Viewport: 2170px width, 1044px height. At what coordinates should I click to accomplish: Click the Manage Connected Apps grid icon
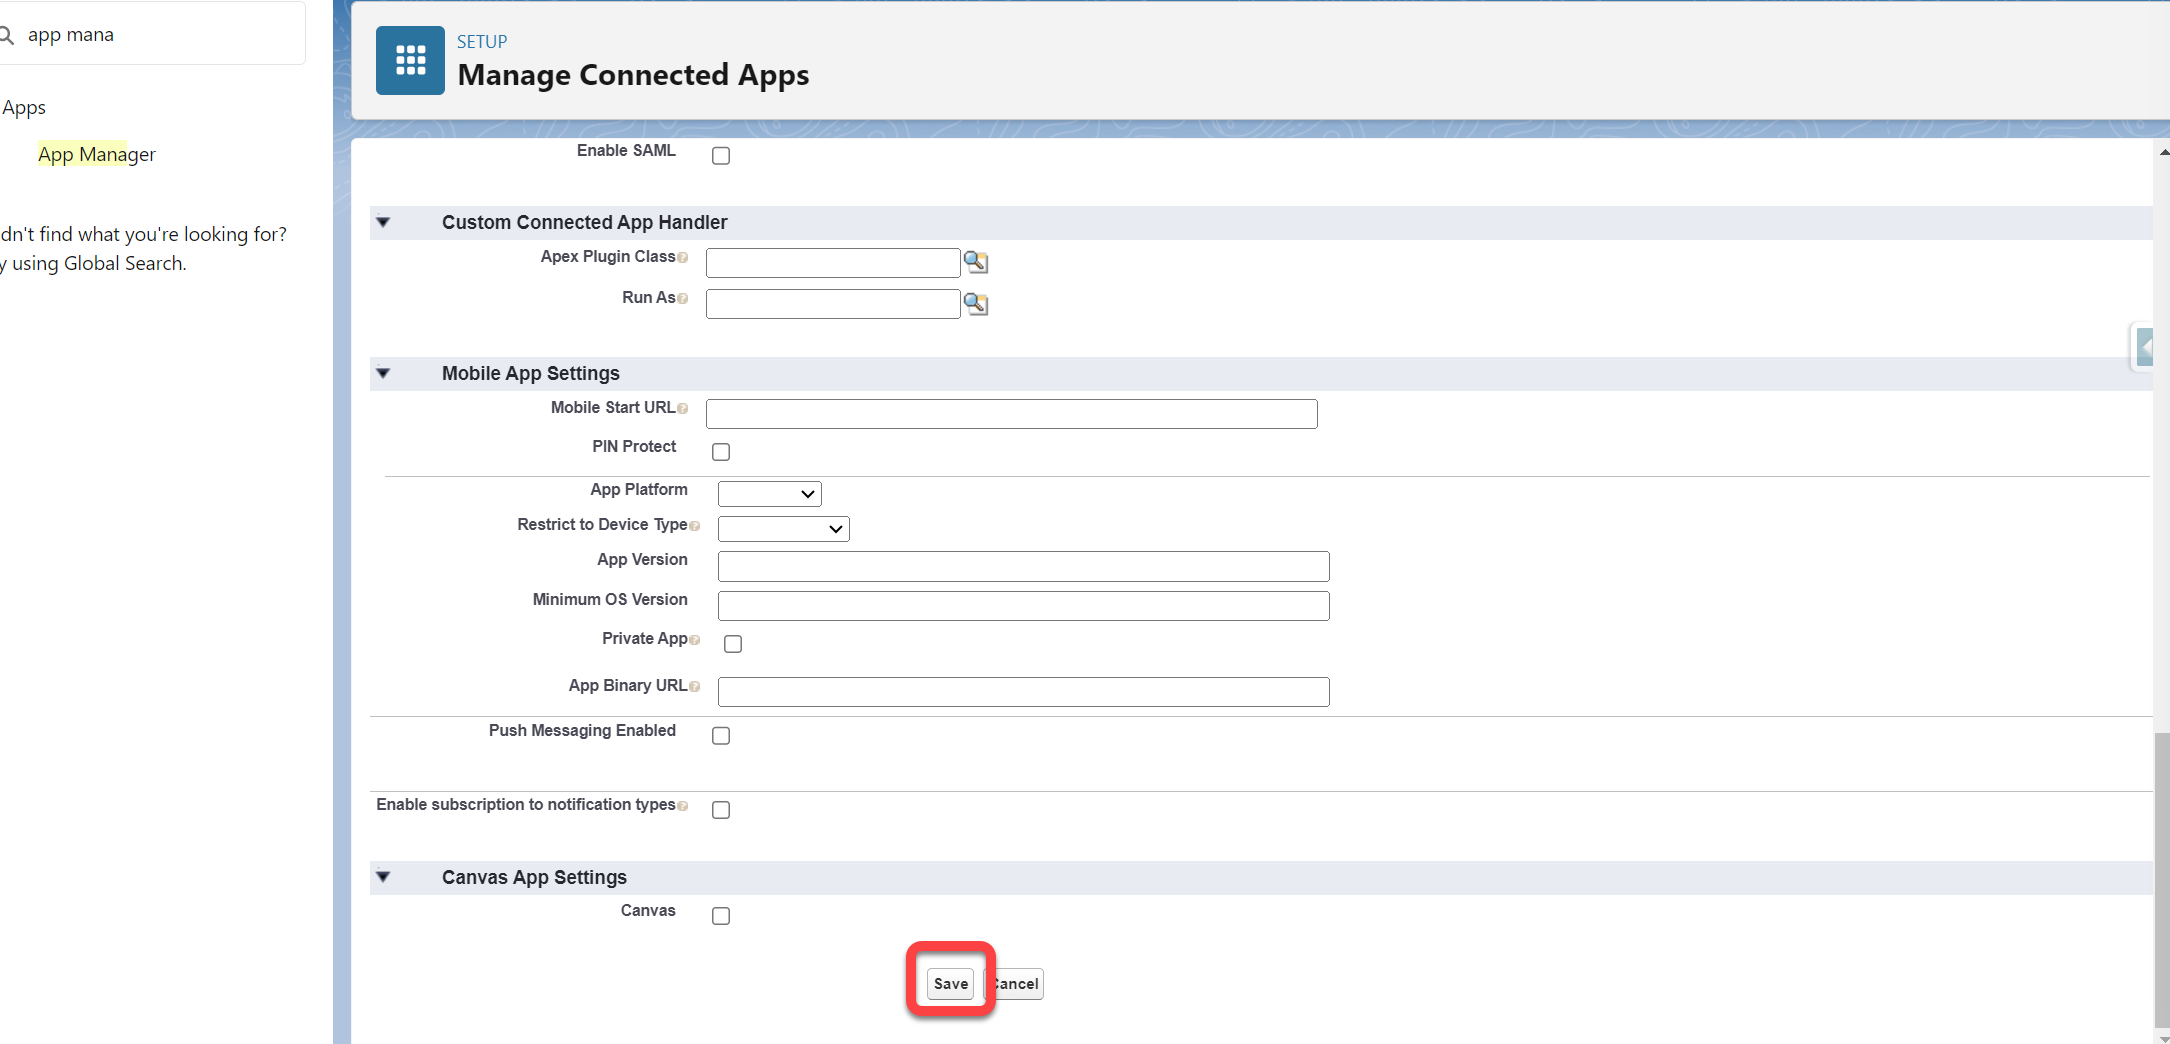click(x=410, y=60)
